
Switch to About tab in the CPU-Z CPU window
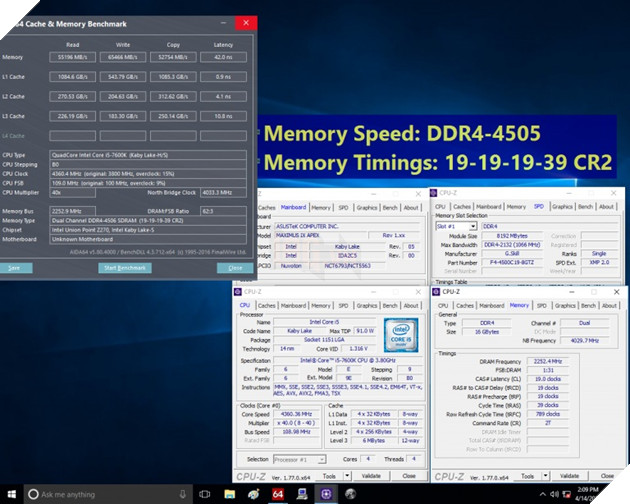click(411, 306)
